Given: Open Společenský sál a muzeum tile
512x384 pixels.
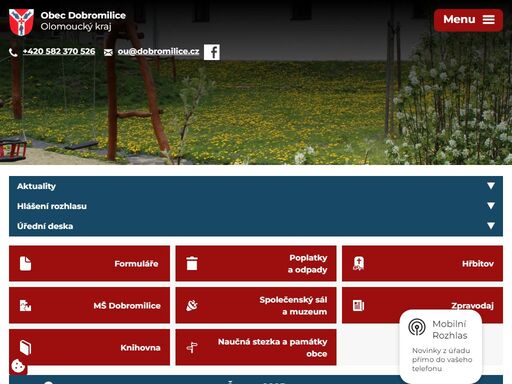Looking at the screenshot, I should [x=256, y=305].
